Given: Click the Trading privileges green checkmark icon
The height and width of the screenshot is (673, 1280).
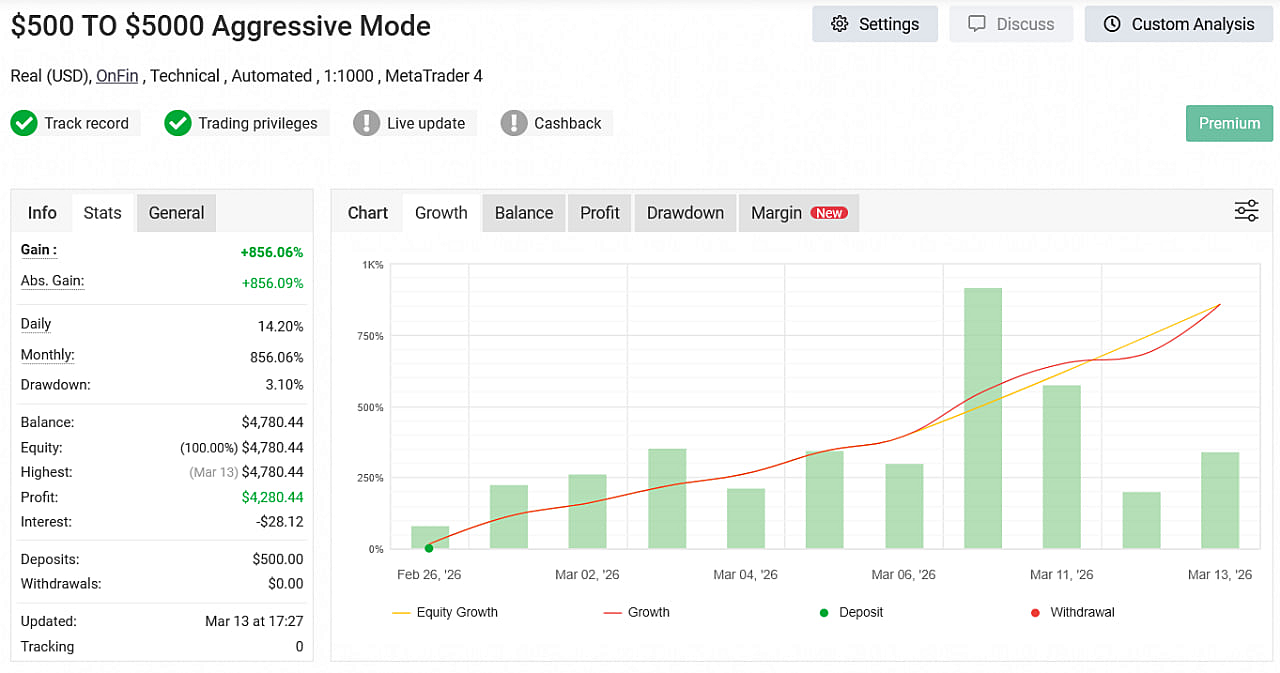Looking at the screenshot, I should [178, 123].
